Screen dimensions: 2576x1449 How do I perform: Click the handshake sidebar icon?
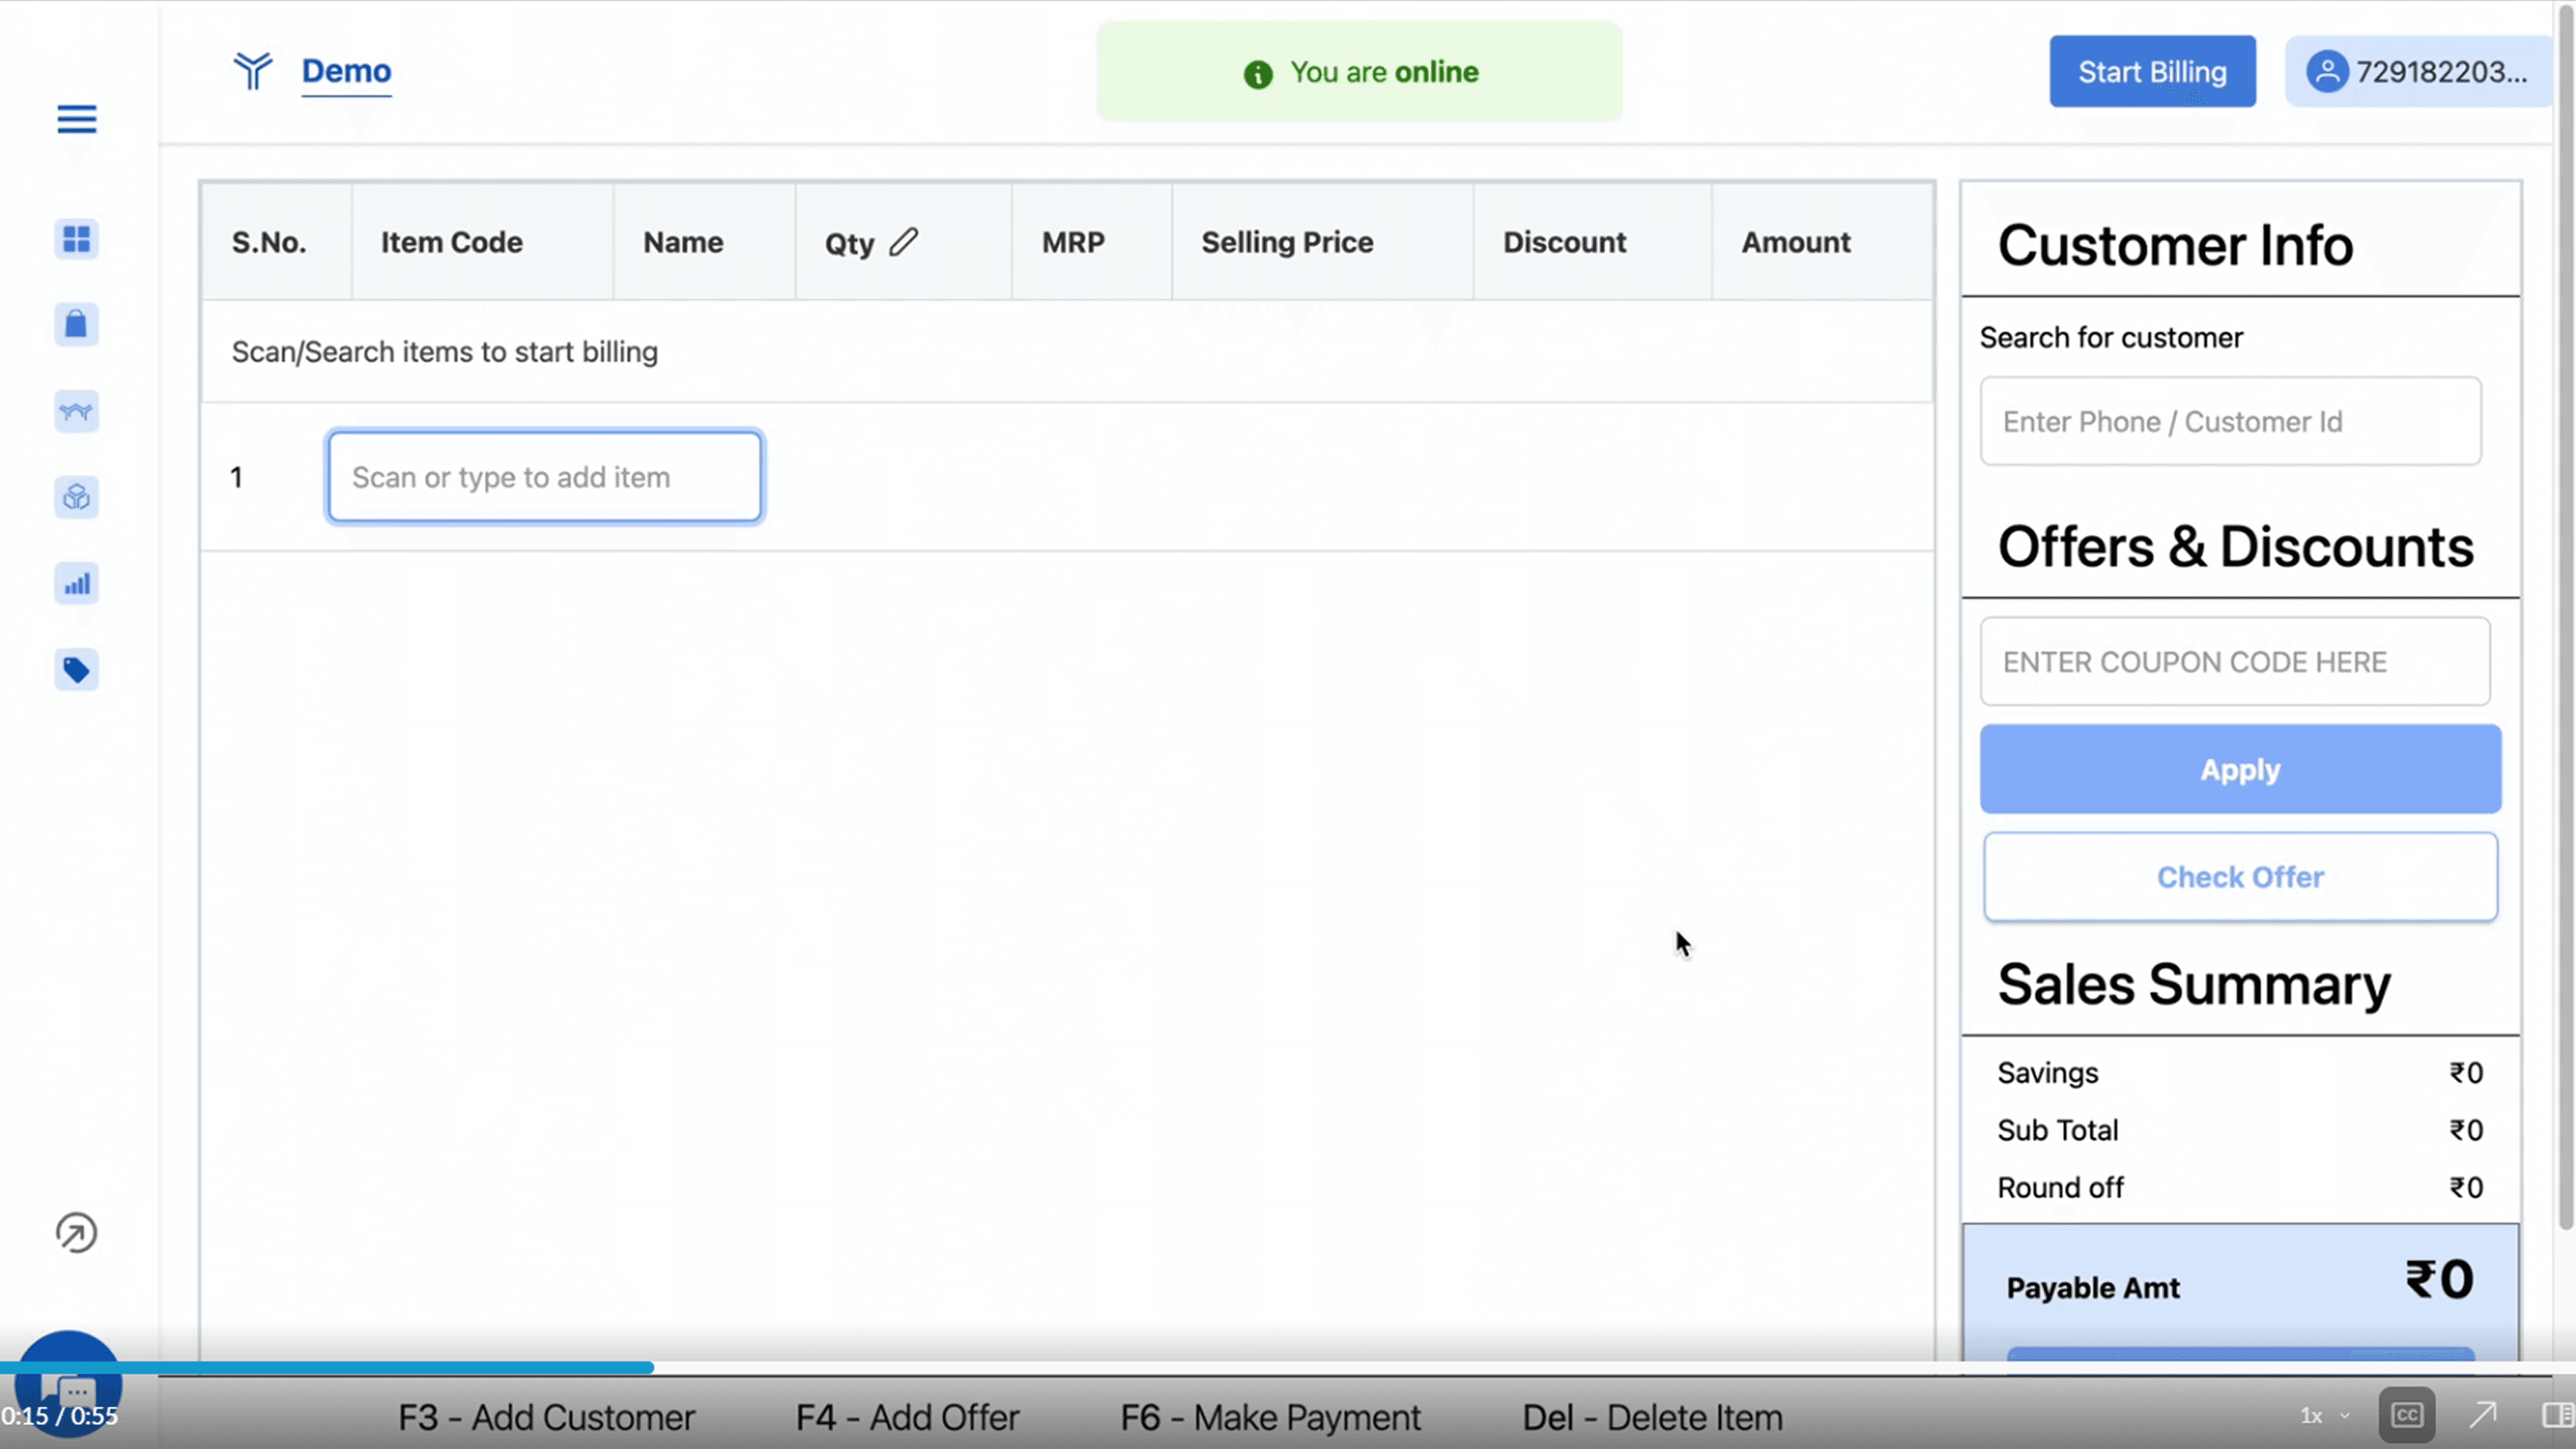(76, 411)
